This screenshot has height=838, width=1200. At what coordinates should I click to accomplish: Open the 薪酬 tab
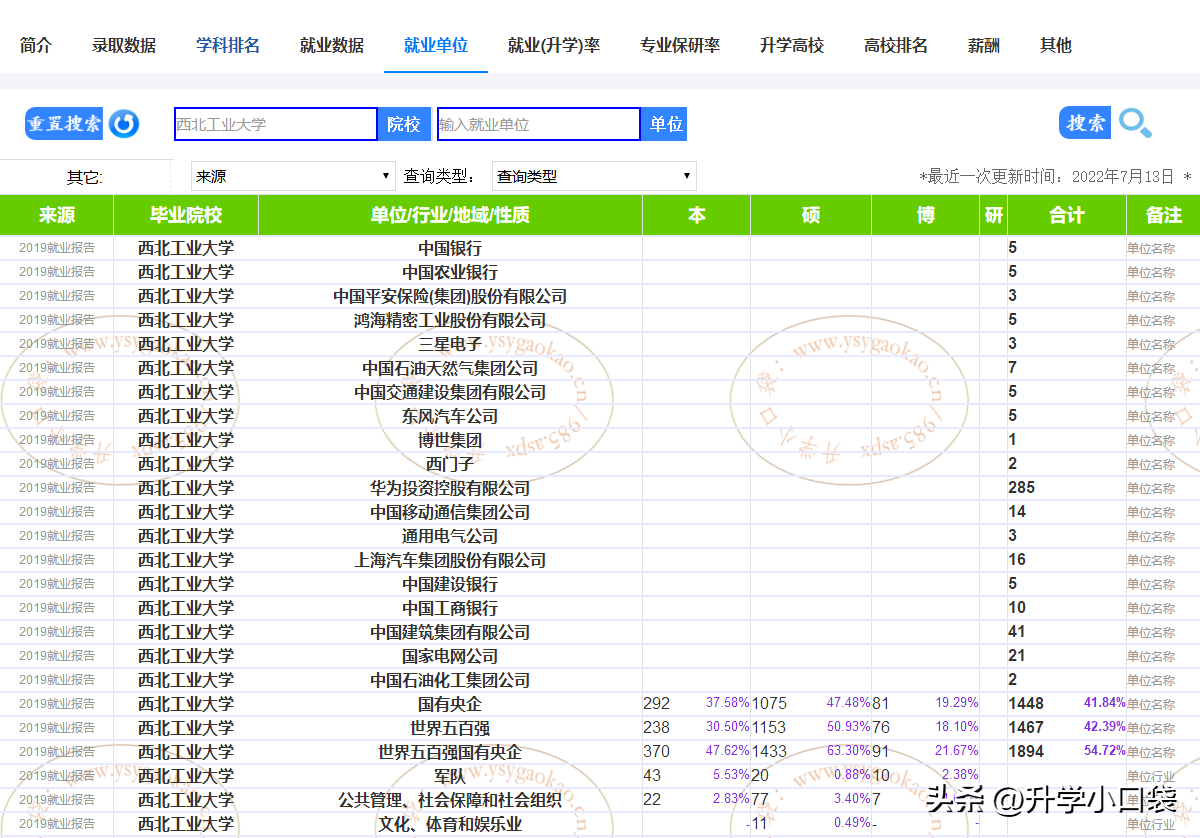pos(984,45)
